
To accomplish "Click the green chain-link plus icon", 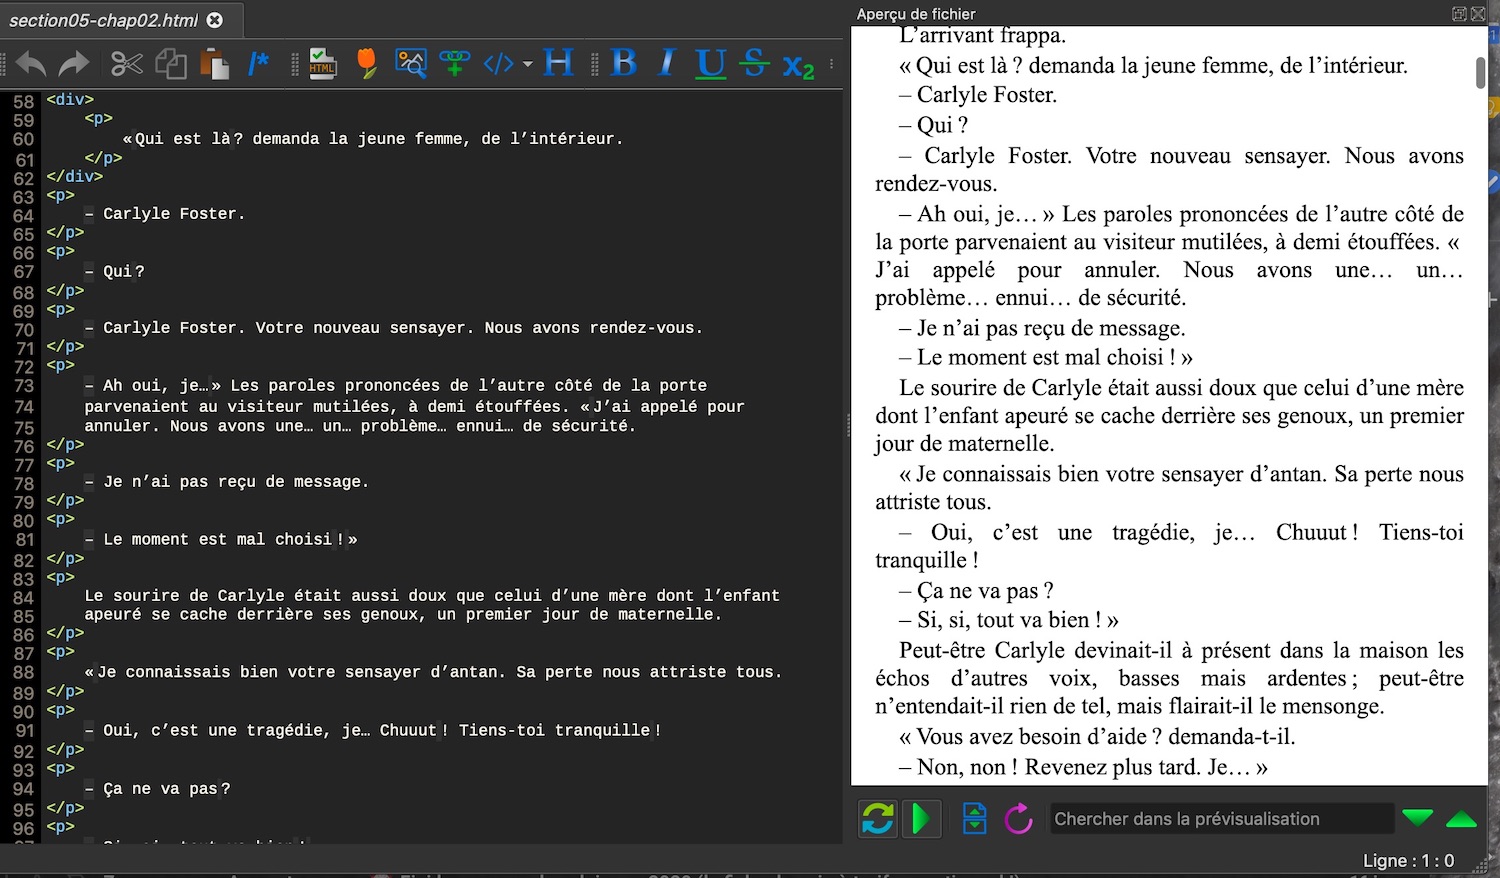I will pos(455,64).
